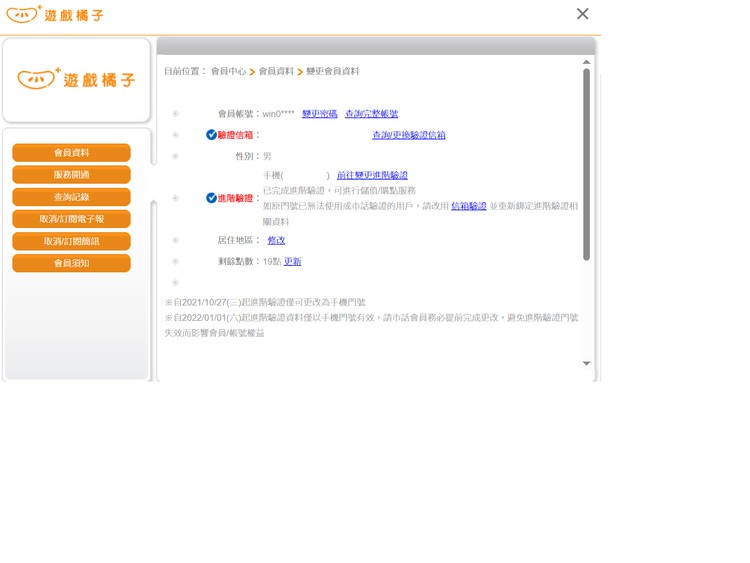The image size is (750, 563).
Task: Open the 會員資料 sidebar button
Action: coord(71,153)
